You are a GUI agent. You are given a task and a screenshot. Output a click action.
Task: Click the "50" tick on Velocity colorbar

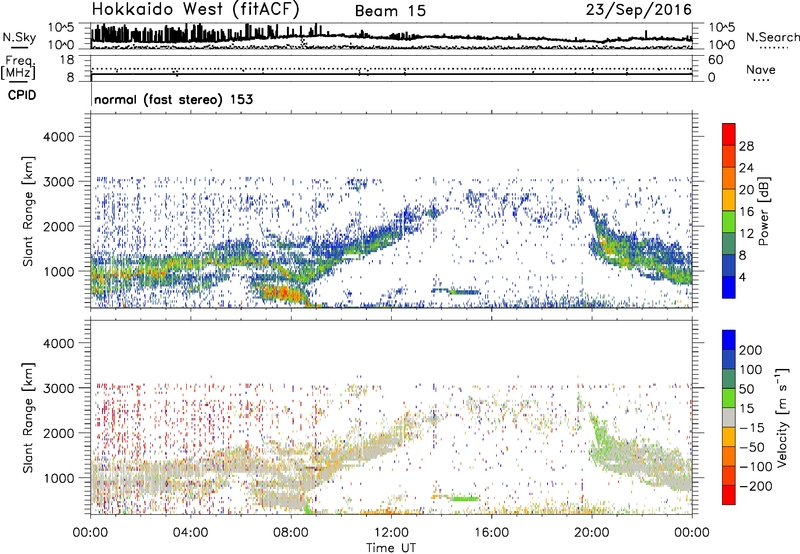pos(747,389)
